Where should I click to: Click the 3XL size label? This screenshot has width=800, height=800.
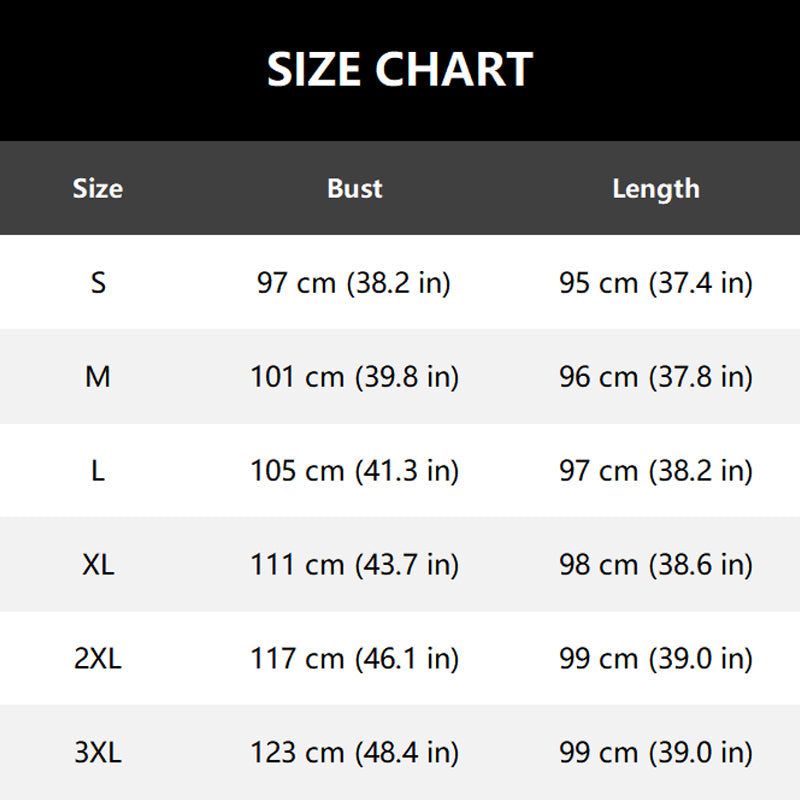[98, 753]
